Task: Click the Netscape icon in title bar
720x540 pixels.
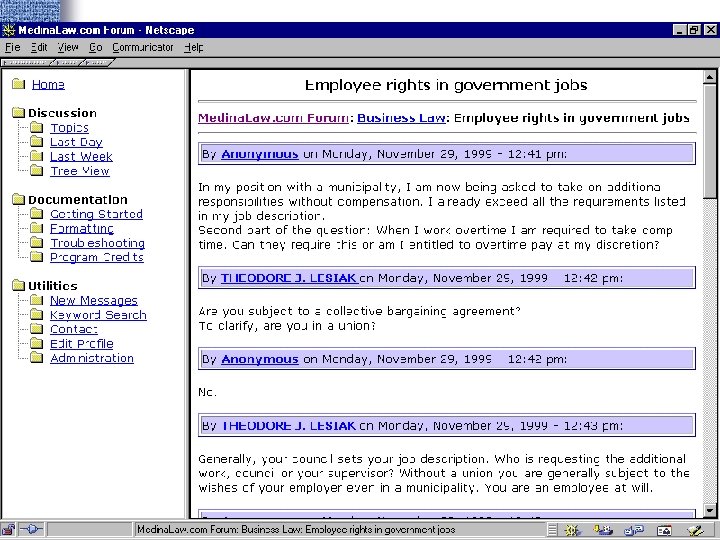Action: 9,30
